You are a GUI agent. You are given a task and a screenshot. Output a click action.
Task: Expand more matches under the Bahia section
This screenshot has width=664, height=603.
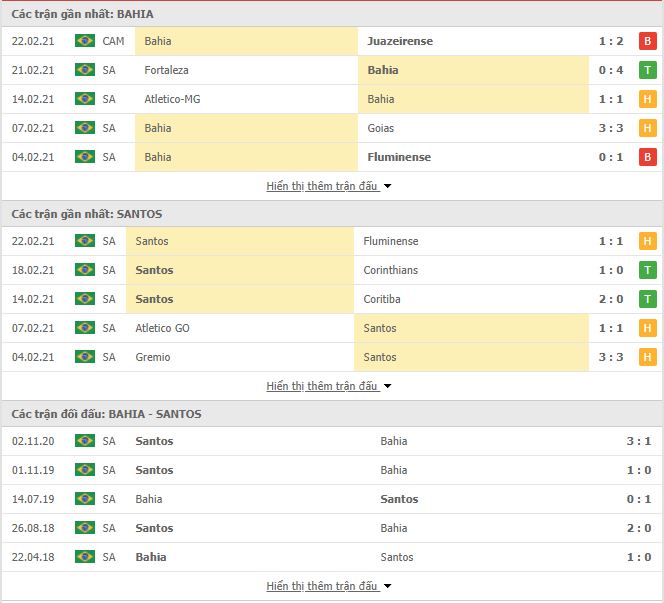coord(329,186)
